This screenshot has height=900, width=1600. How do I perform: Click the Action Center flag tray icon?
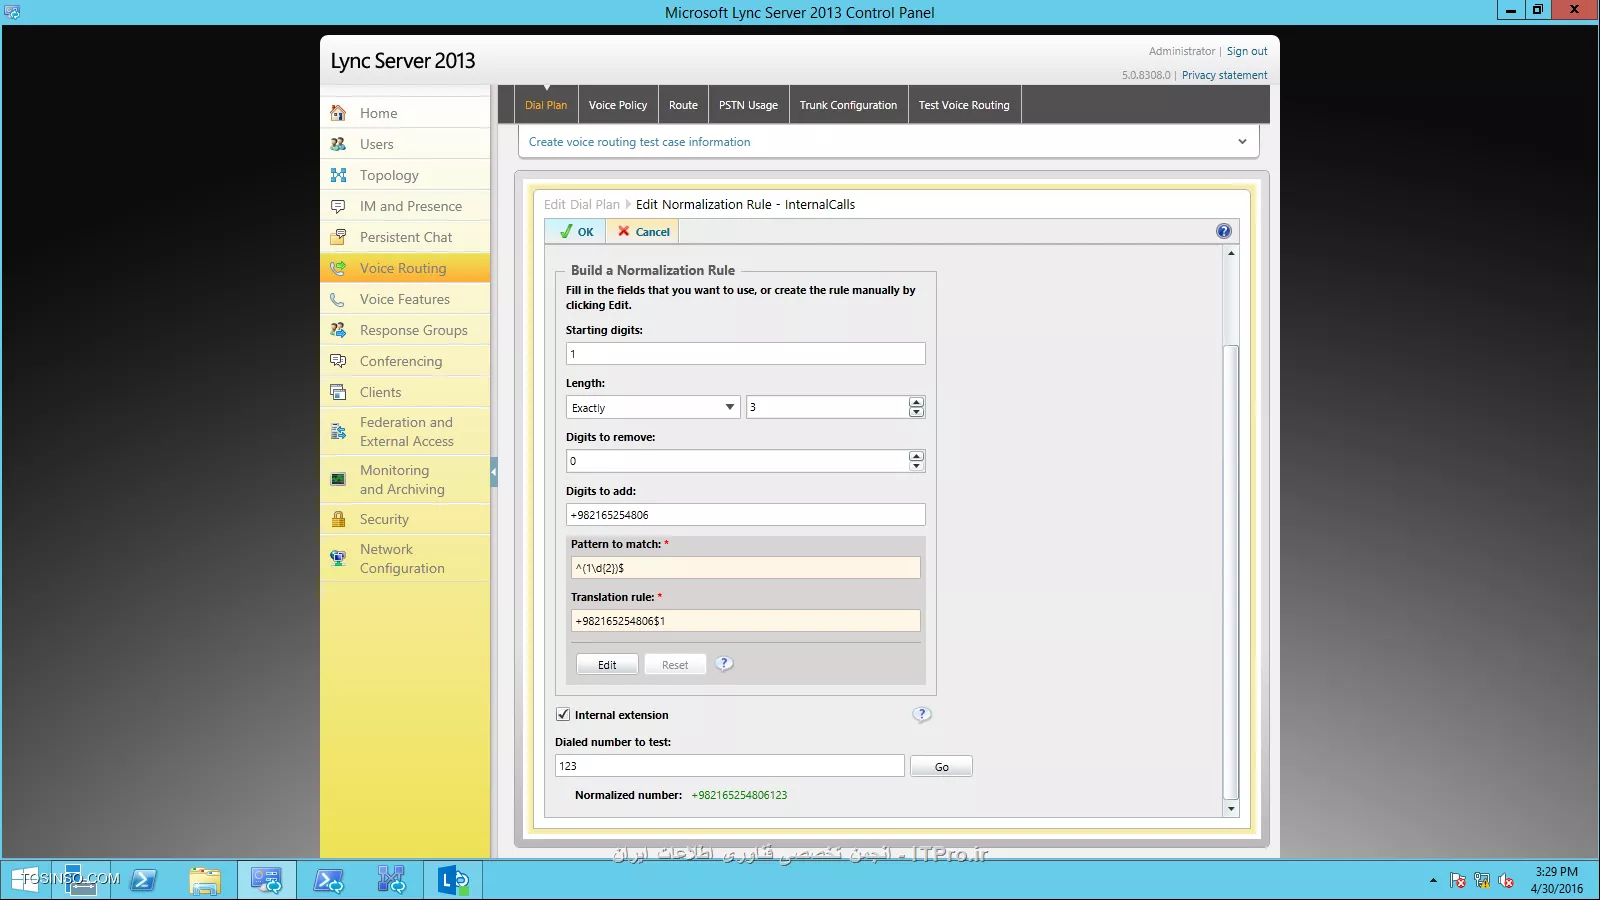[x=1458, y=881]
